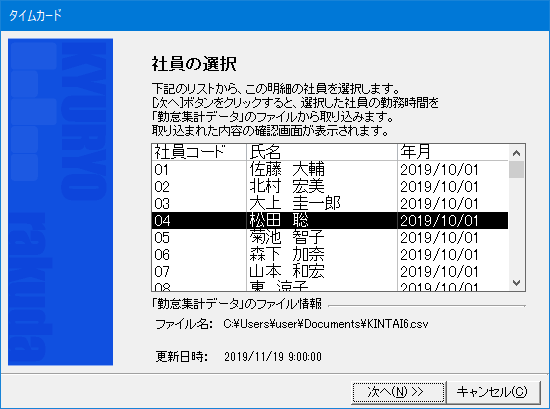
Task: Click the 社員コード column header
Action: pos(199,152)
